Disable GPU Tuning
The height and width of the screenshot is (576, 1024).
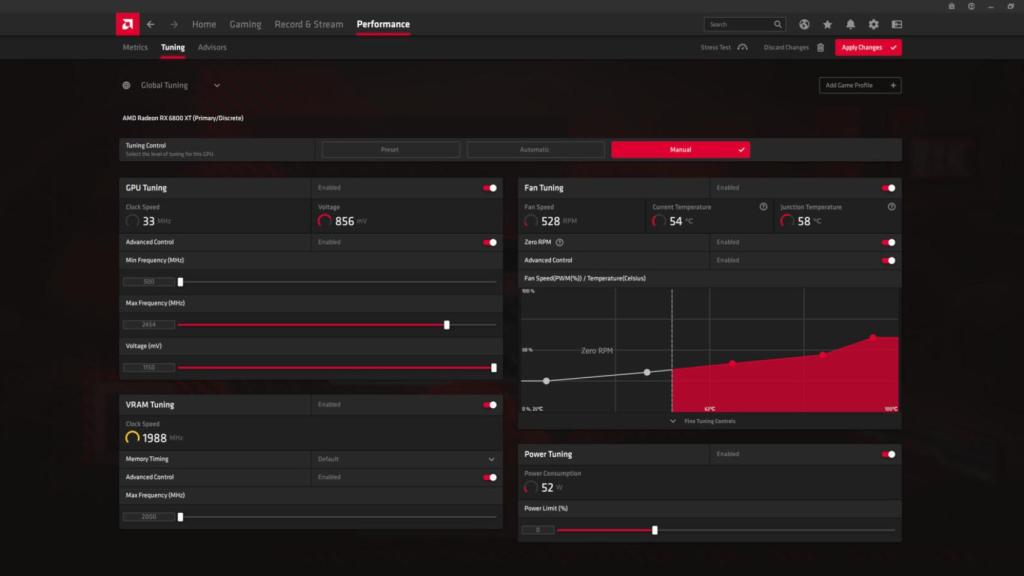(489, 187)
